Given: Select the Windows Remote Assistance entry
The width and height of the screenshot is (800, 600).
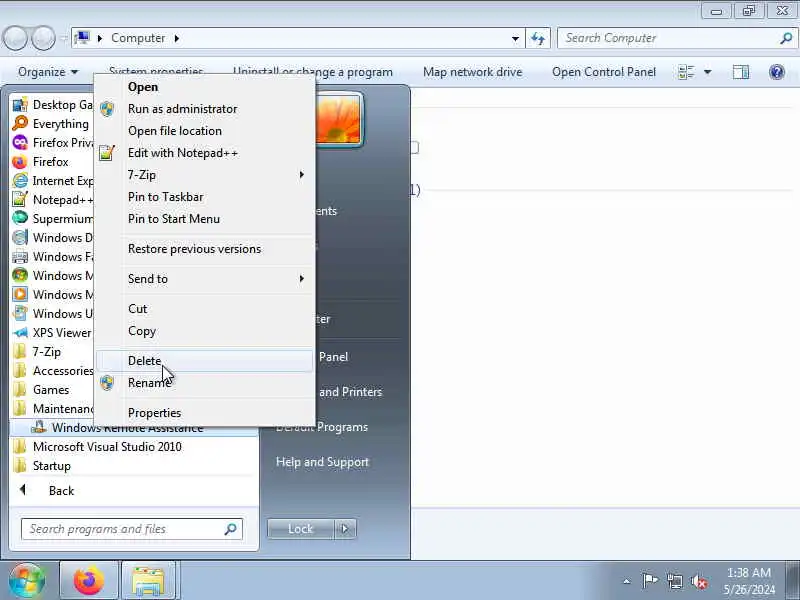Looking at the screenshot, I should coord(134,429).
